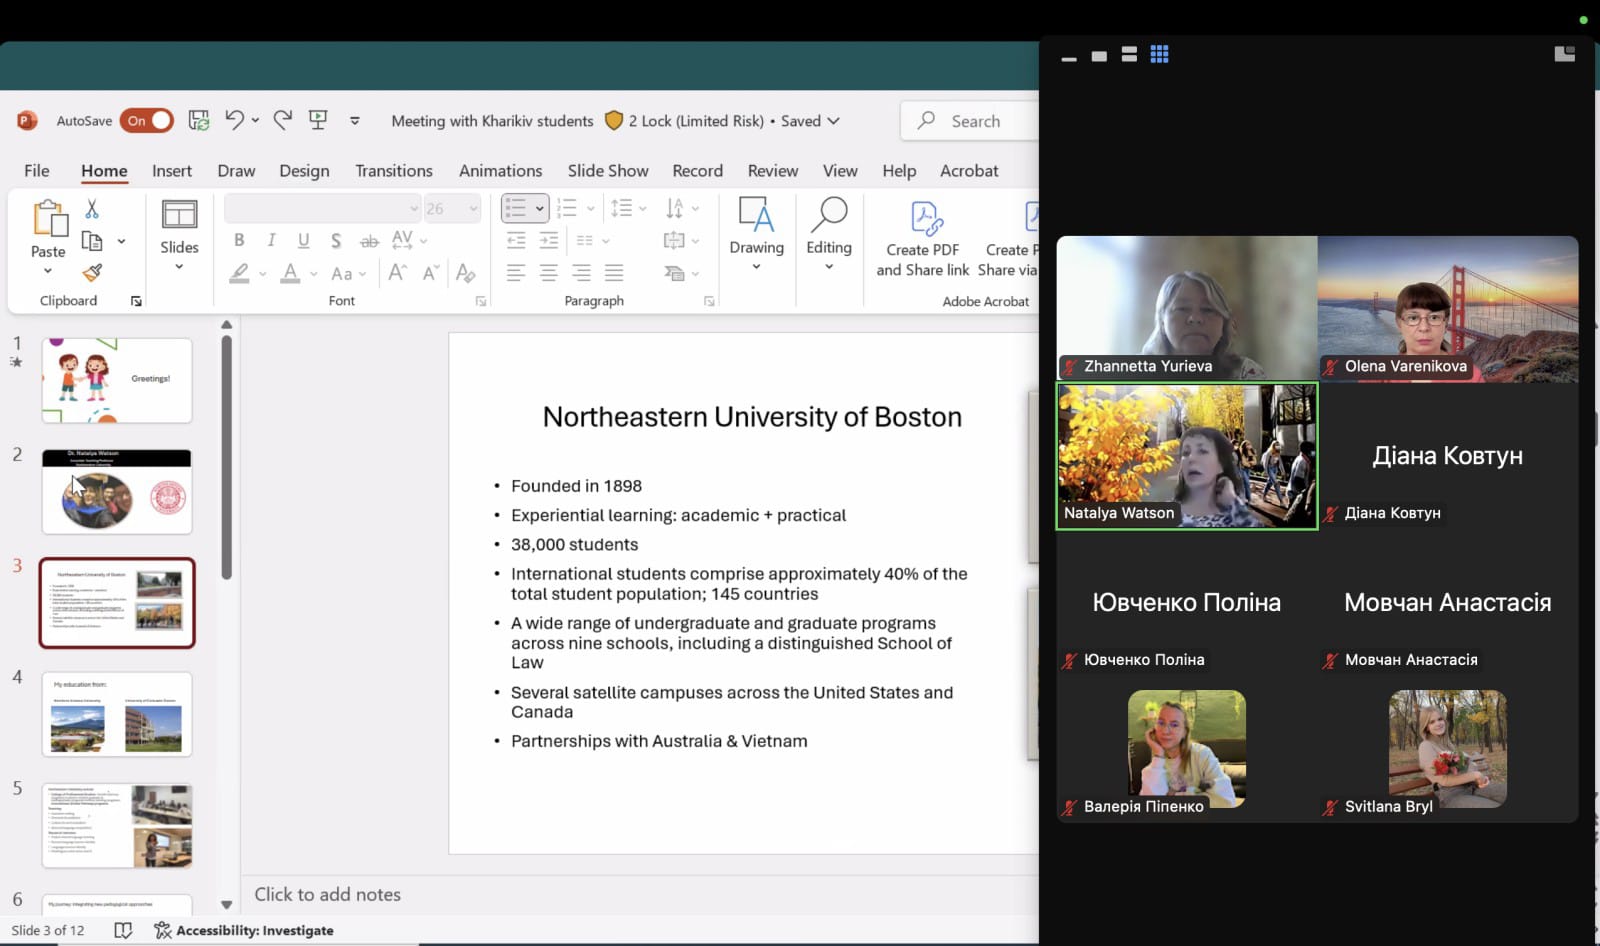Click the slide panel vertical scrollbar
This screenshot has height=946, width=1600.
227,457
